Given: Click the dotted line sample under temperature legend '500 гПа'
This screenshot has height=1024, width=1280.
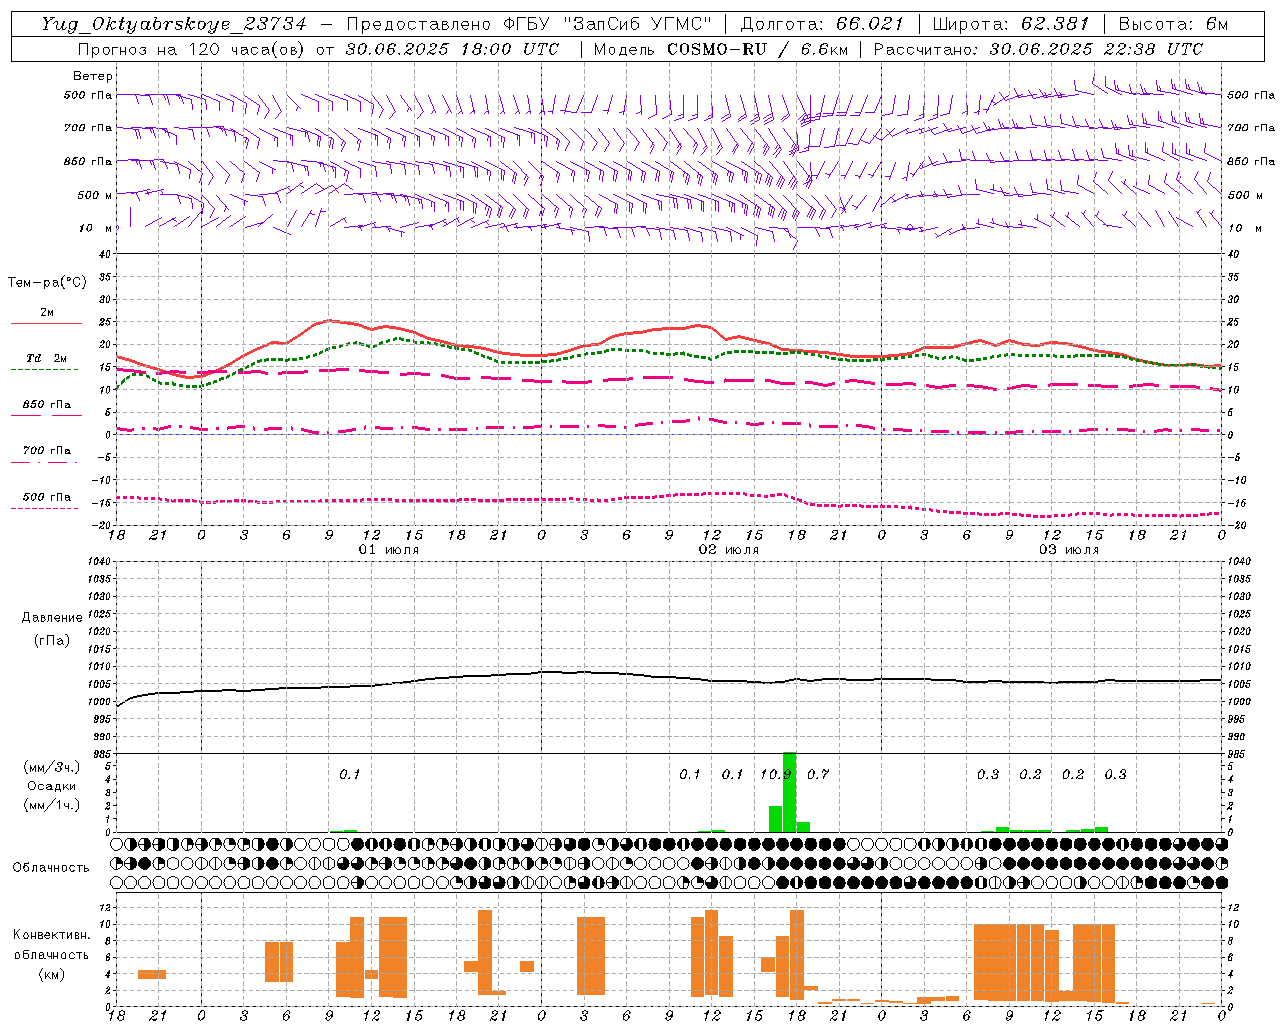Looking at the screenshot, I should (x=45, y=508).
